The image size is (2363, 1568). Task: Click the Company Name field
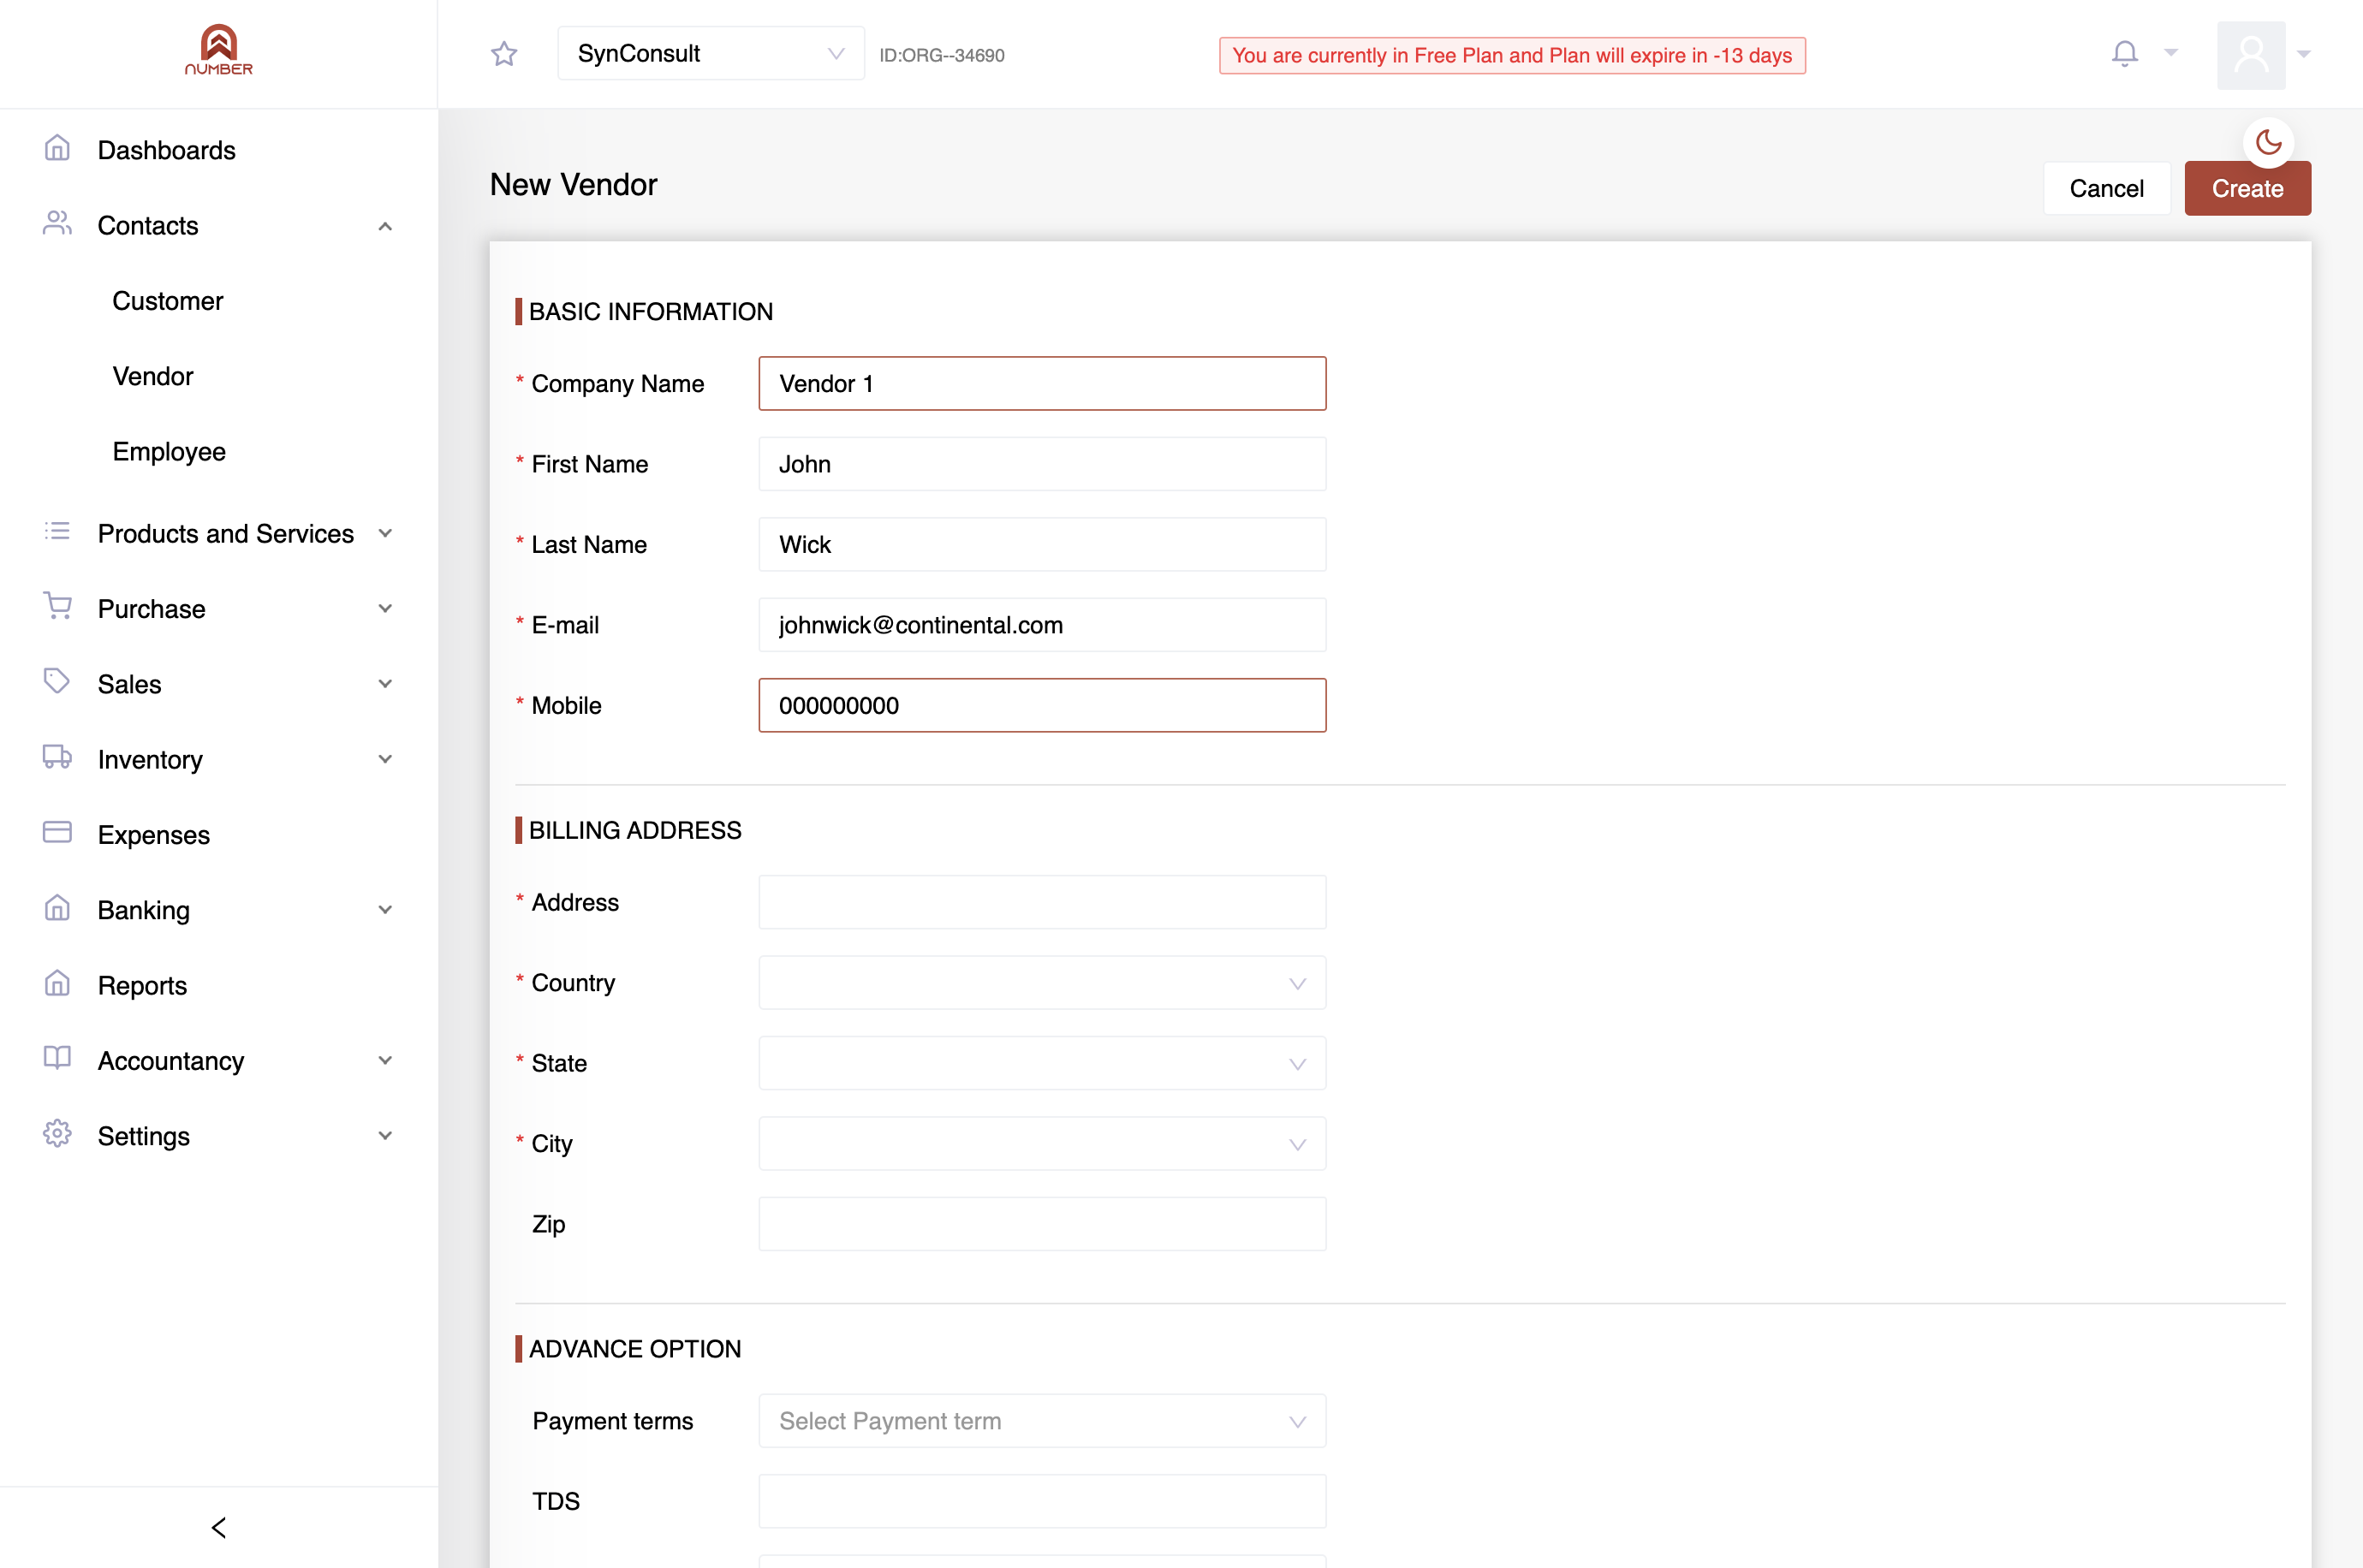1042,384
